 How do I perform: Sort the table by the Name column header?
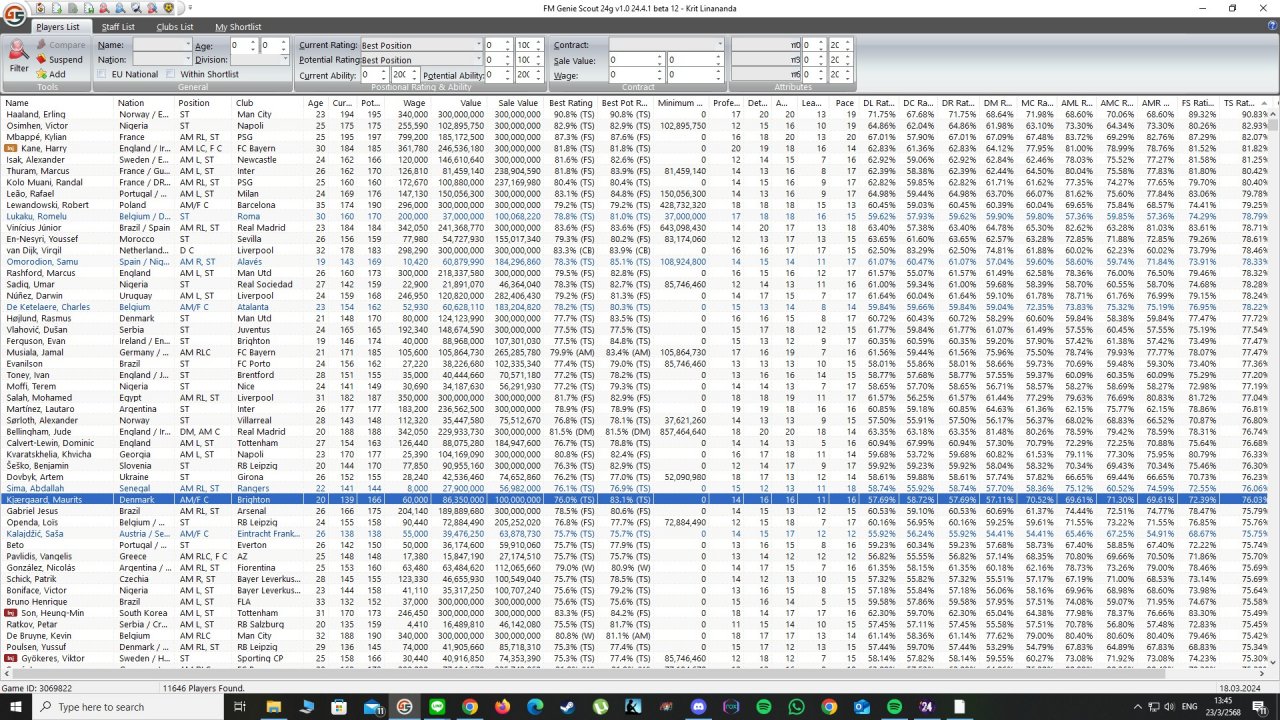click(x=58, y=103)
